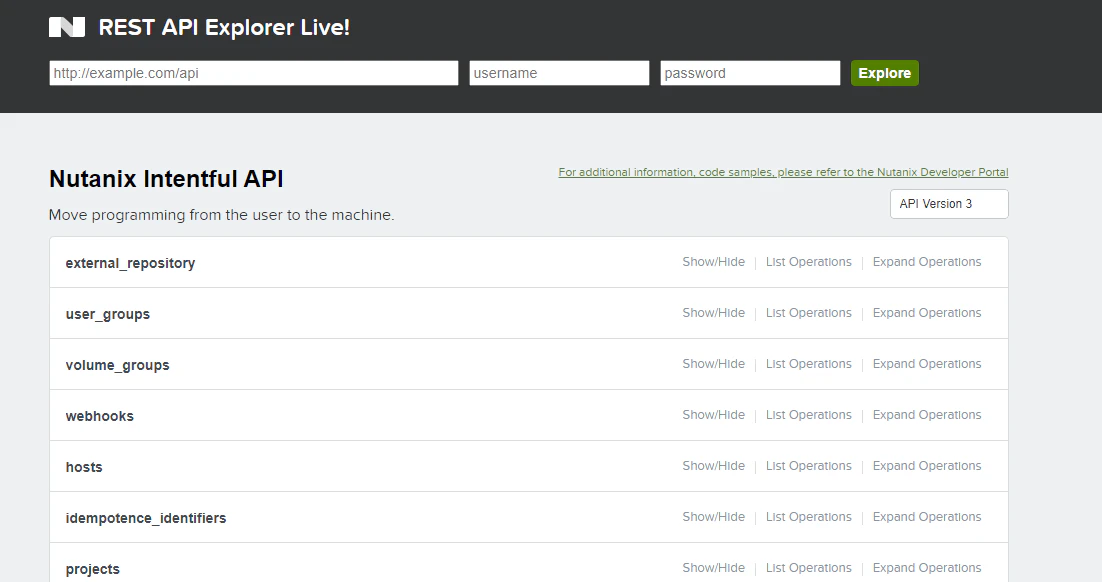Click List Operations for external_repository
Viewport: 1102px width, 582px height.
(808, 261)
